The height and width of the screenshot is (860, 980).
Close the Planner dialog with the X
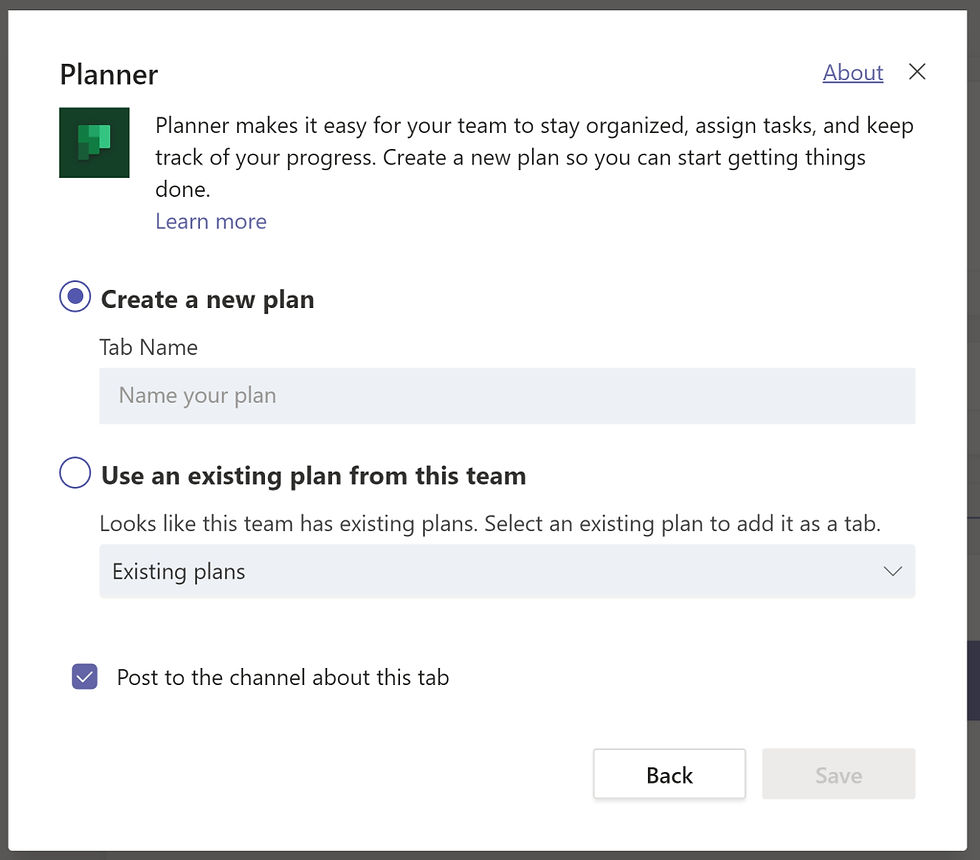[x=917, y=72]
